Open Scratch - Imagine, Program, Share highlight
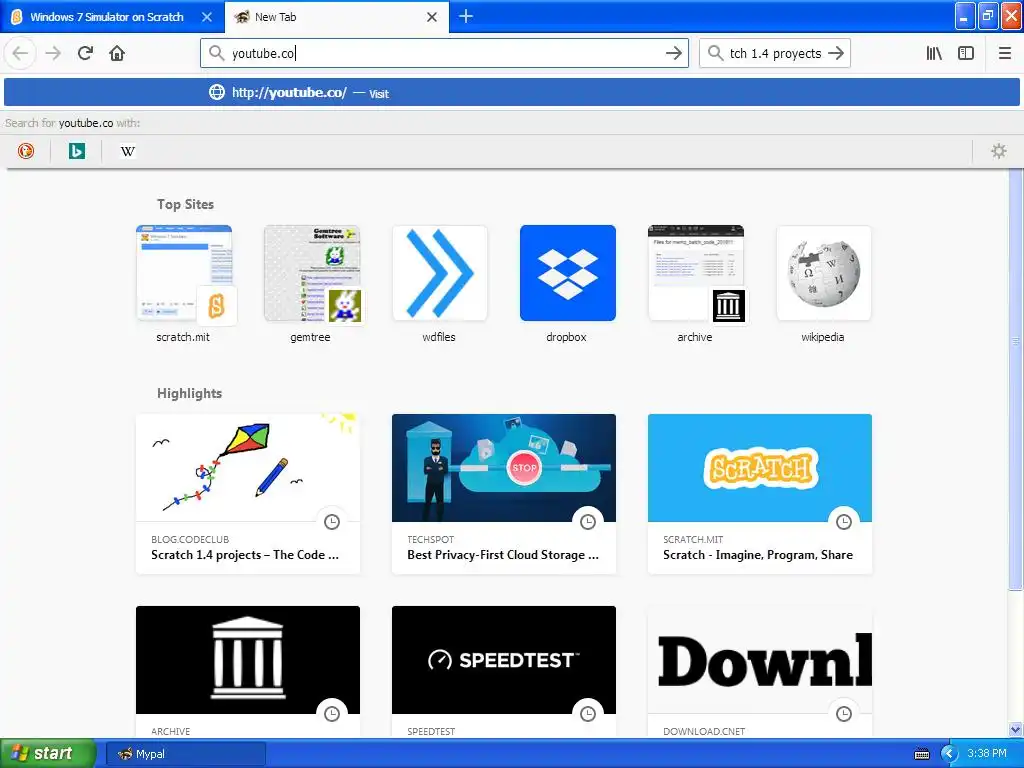Viewport: 1024px width, 768px height. point(760,494)
